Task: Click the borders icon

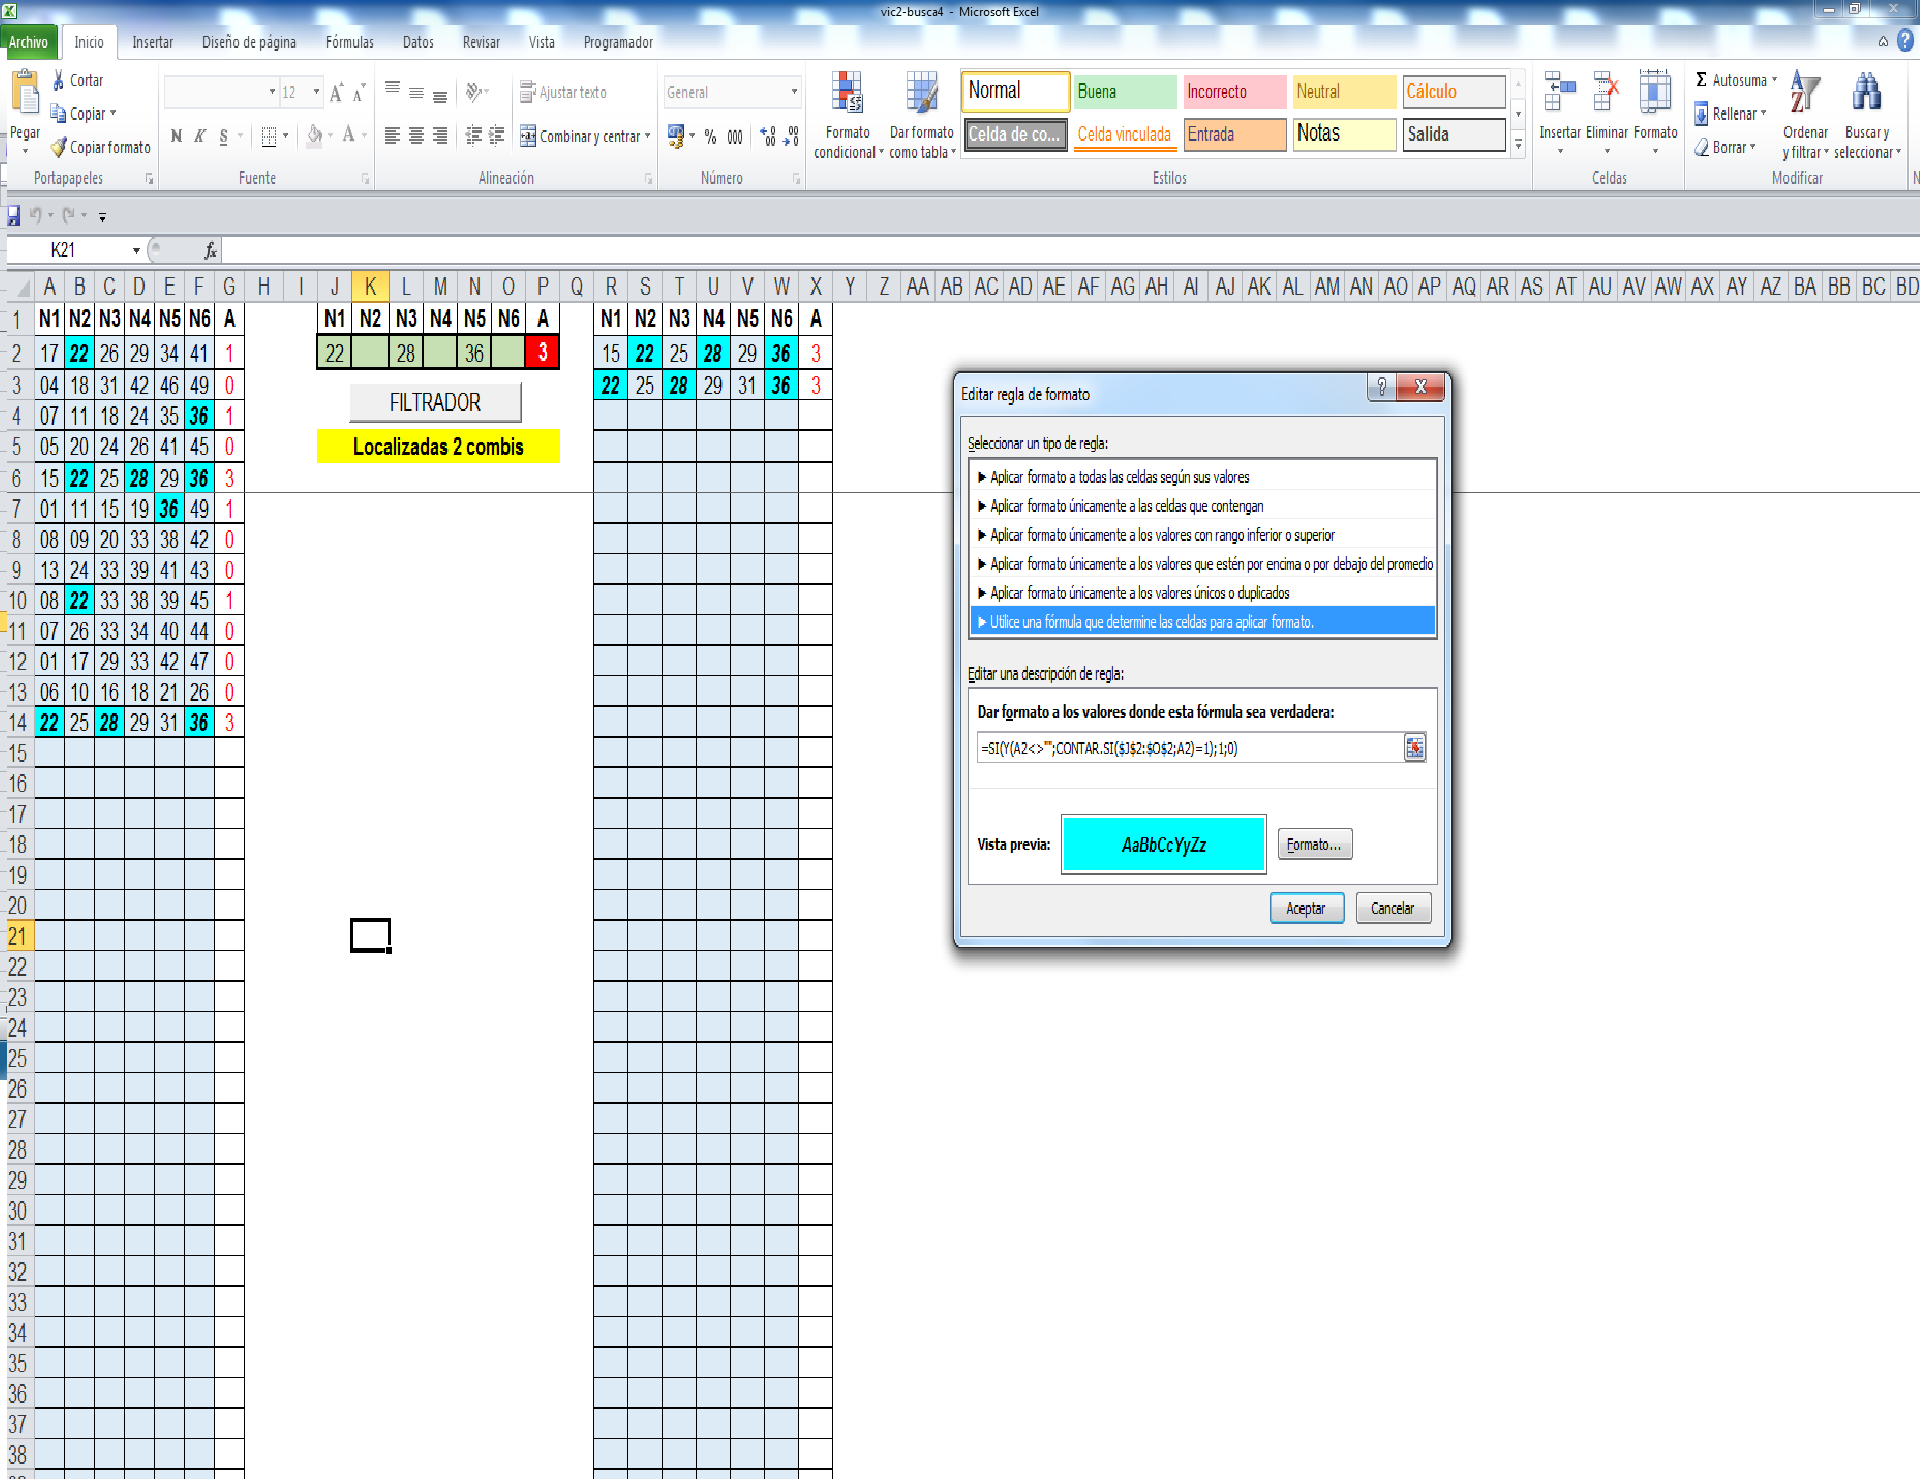Action: tap(268, 136)
